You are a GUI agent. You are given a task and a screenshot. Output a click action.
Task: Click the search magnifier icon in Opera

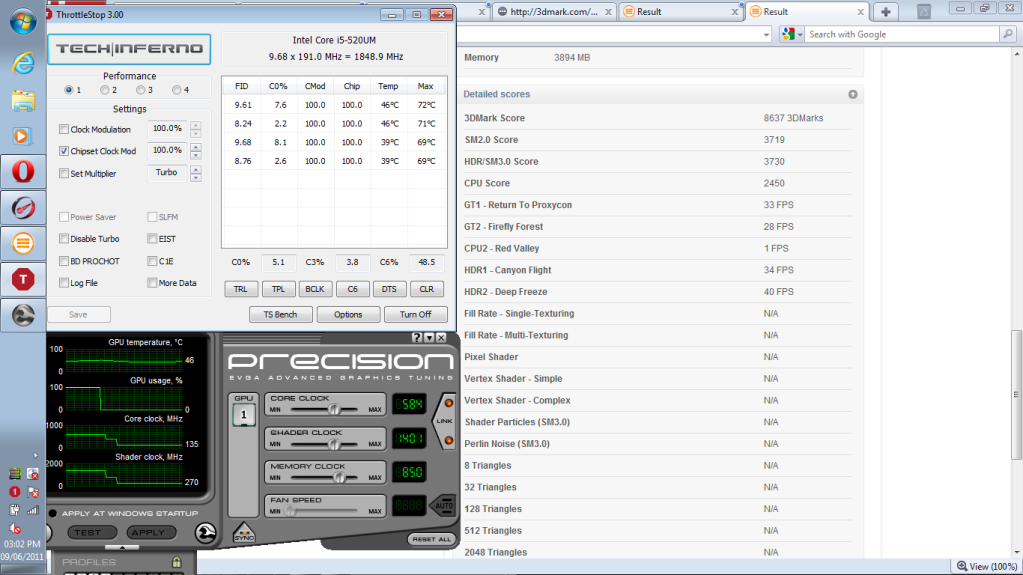[1008, 34]
